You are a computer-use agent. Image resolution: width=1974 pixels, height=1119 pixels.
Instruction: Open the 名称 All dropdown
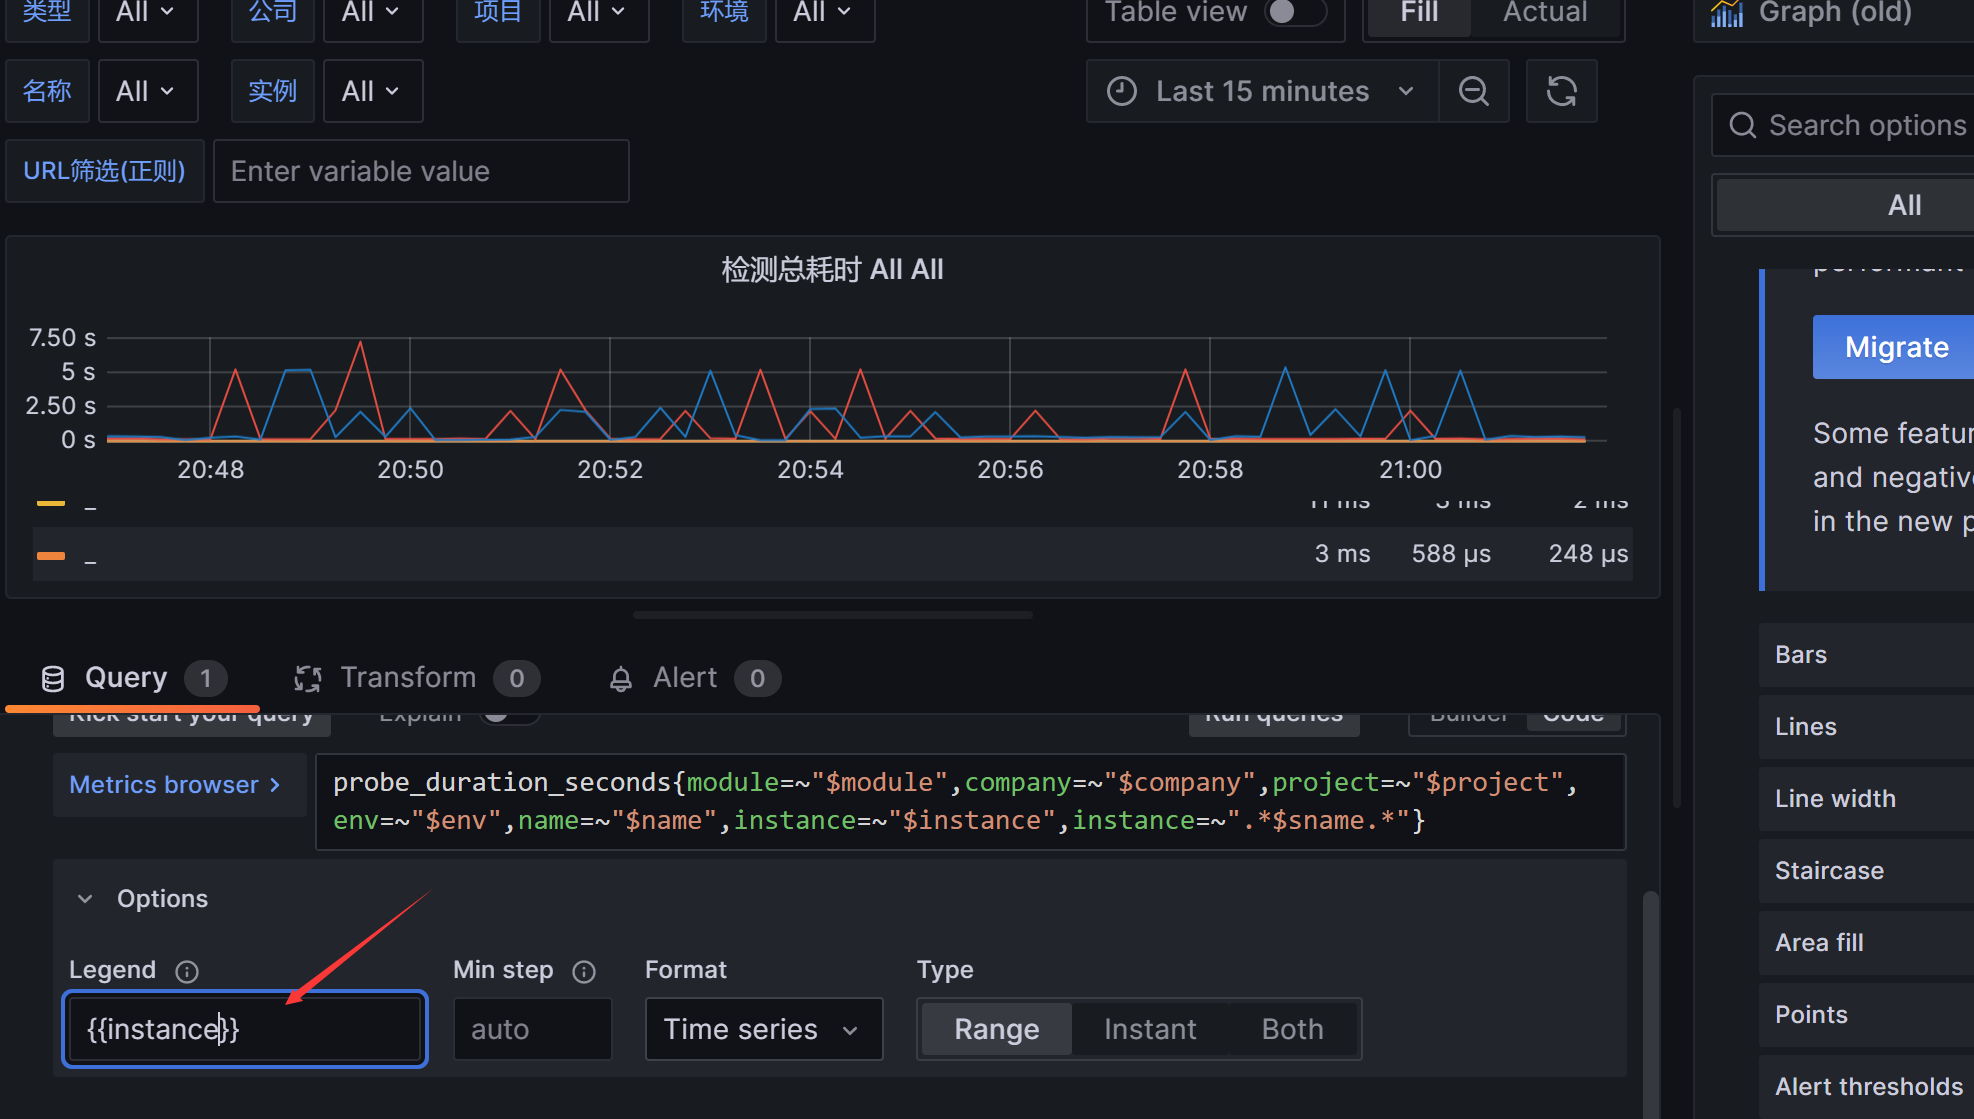[x=147, y=91]
